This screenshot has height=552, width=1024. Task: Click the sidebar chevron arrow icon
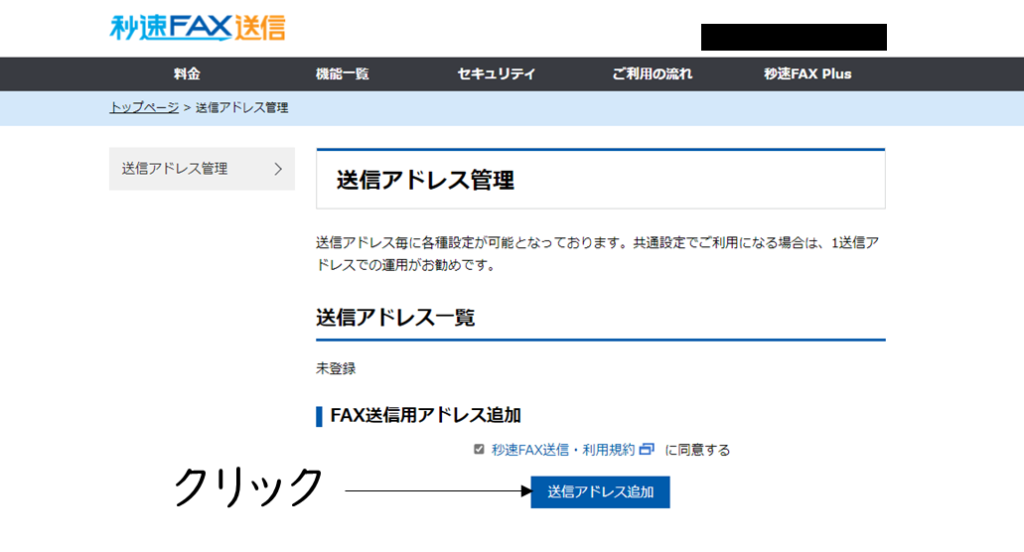[x=278, y=169]
